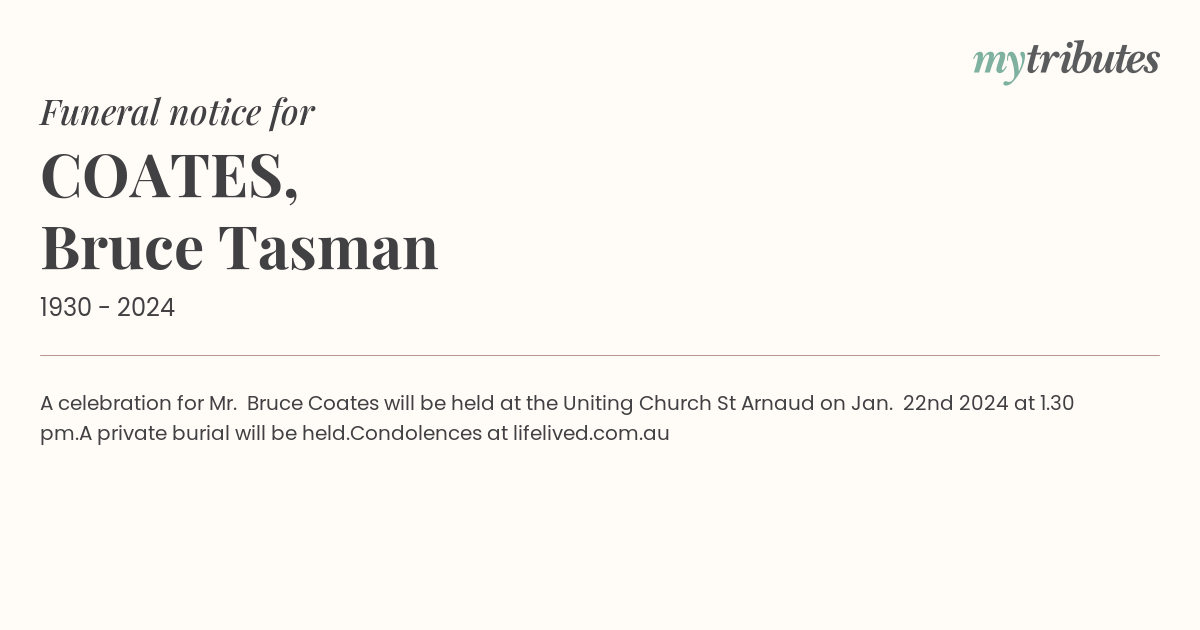Screen dimensions: 1200x630
Task: Open the lifelived.com.au link
Action: tap(591, 433)
